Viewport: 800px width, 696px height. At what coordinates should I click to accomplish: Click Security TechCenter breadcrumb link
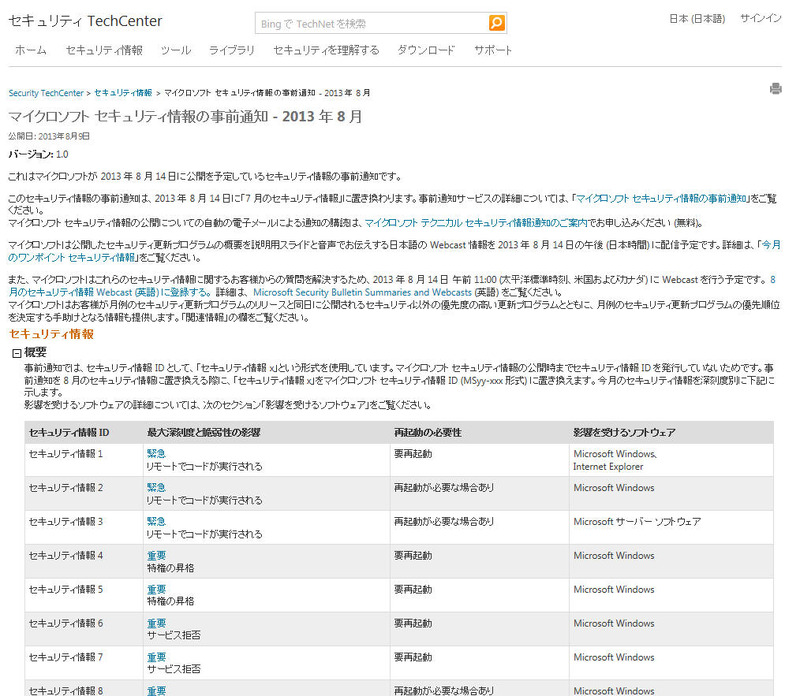(x=45, y=93)
